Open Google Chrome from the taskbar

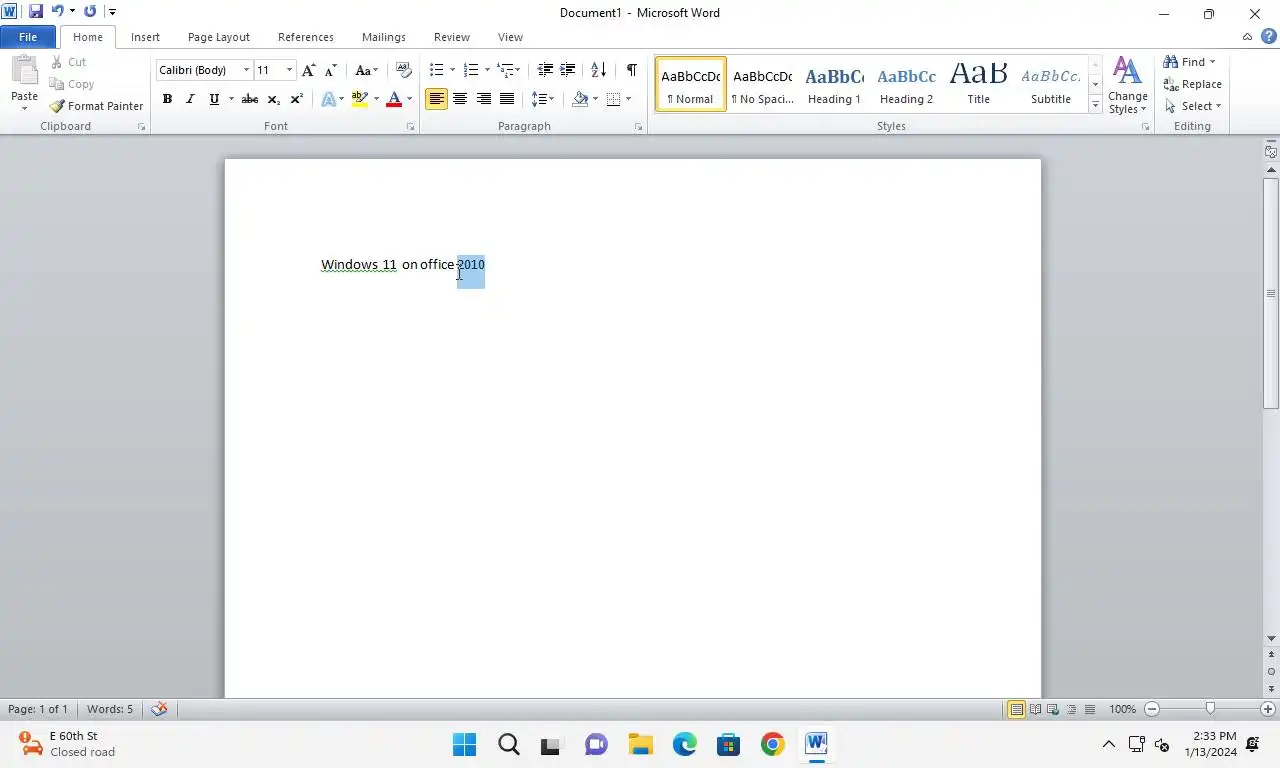[x=772, y=744]
